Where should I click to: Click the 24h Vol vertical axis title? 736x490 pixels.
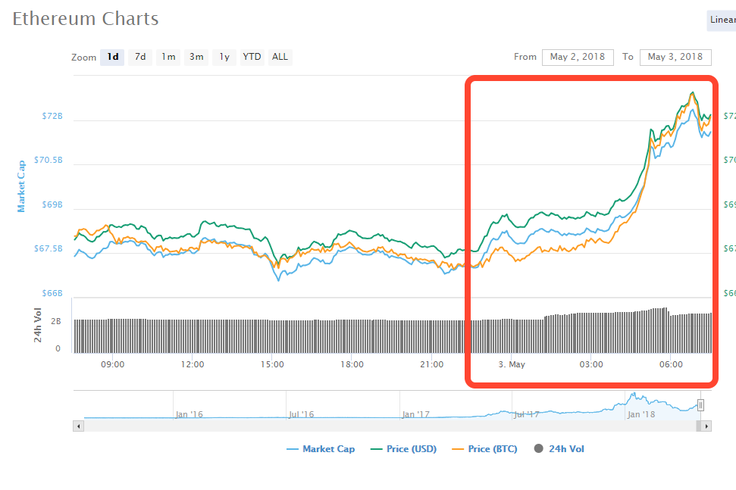38,325
